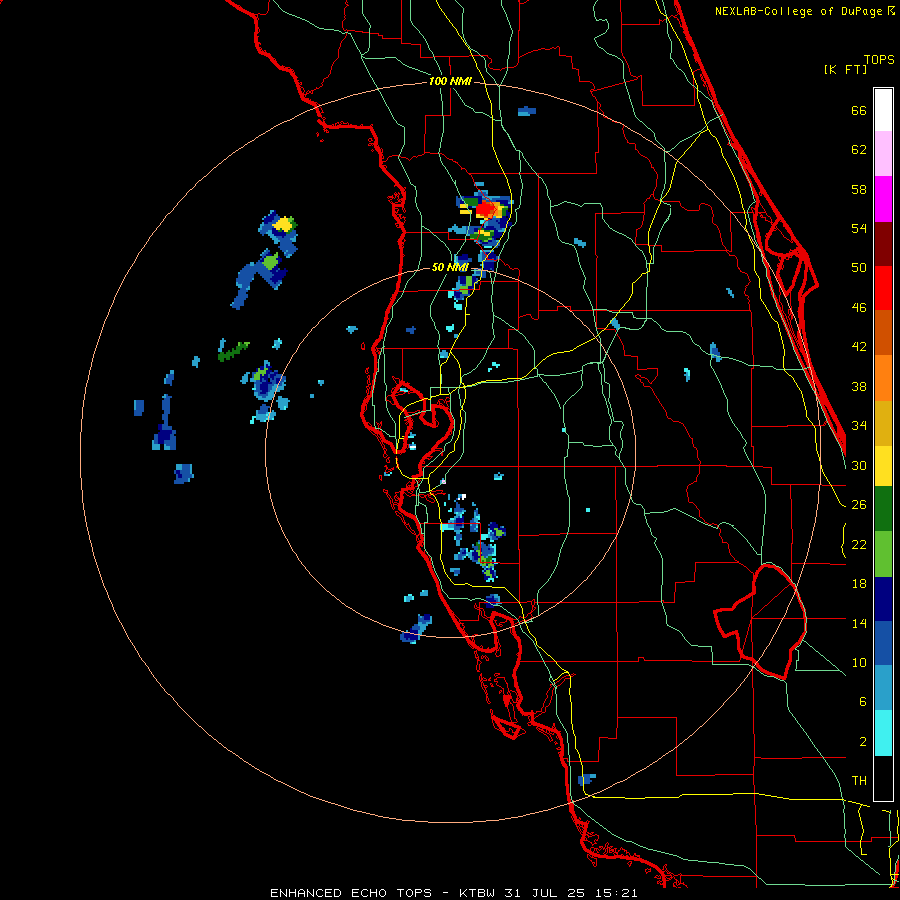Select the bright yellow legend swatch
900x900 pixels.
pos(883,465)
